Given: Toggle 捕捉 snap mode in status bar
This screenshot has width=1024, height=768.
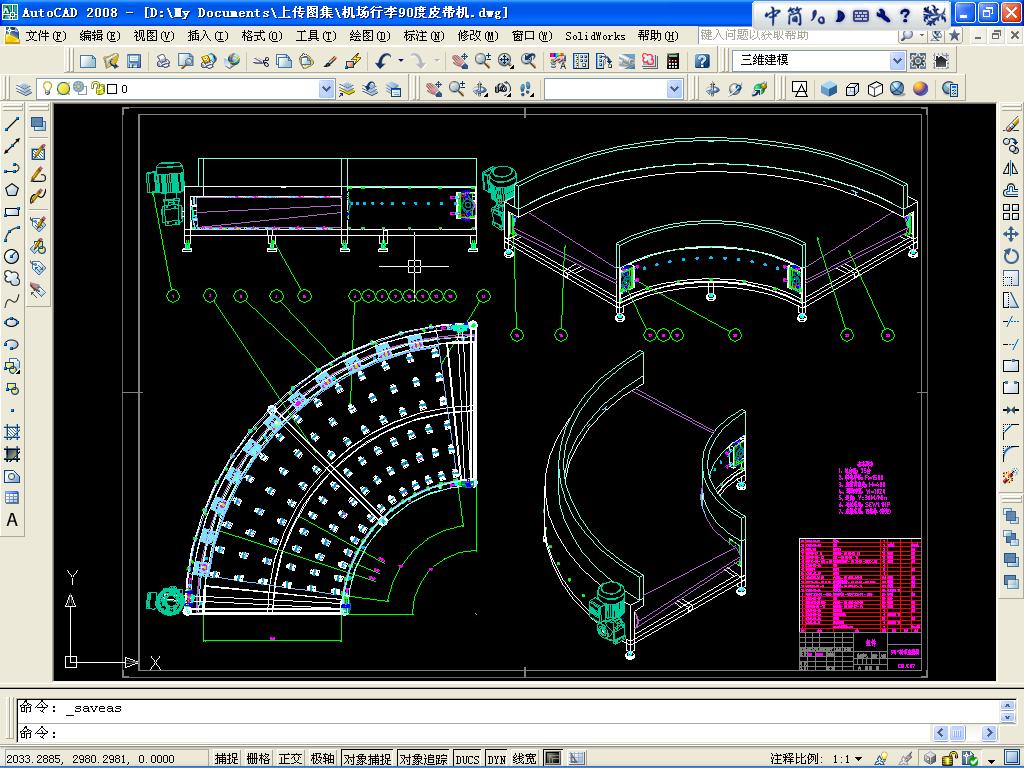Looking at the screenshot, I should [x=227, y=759].
